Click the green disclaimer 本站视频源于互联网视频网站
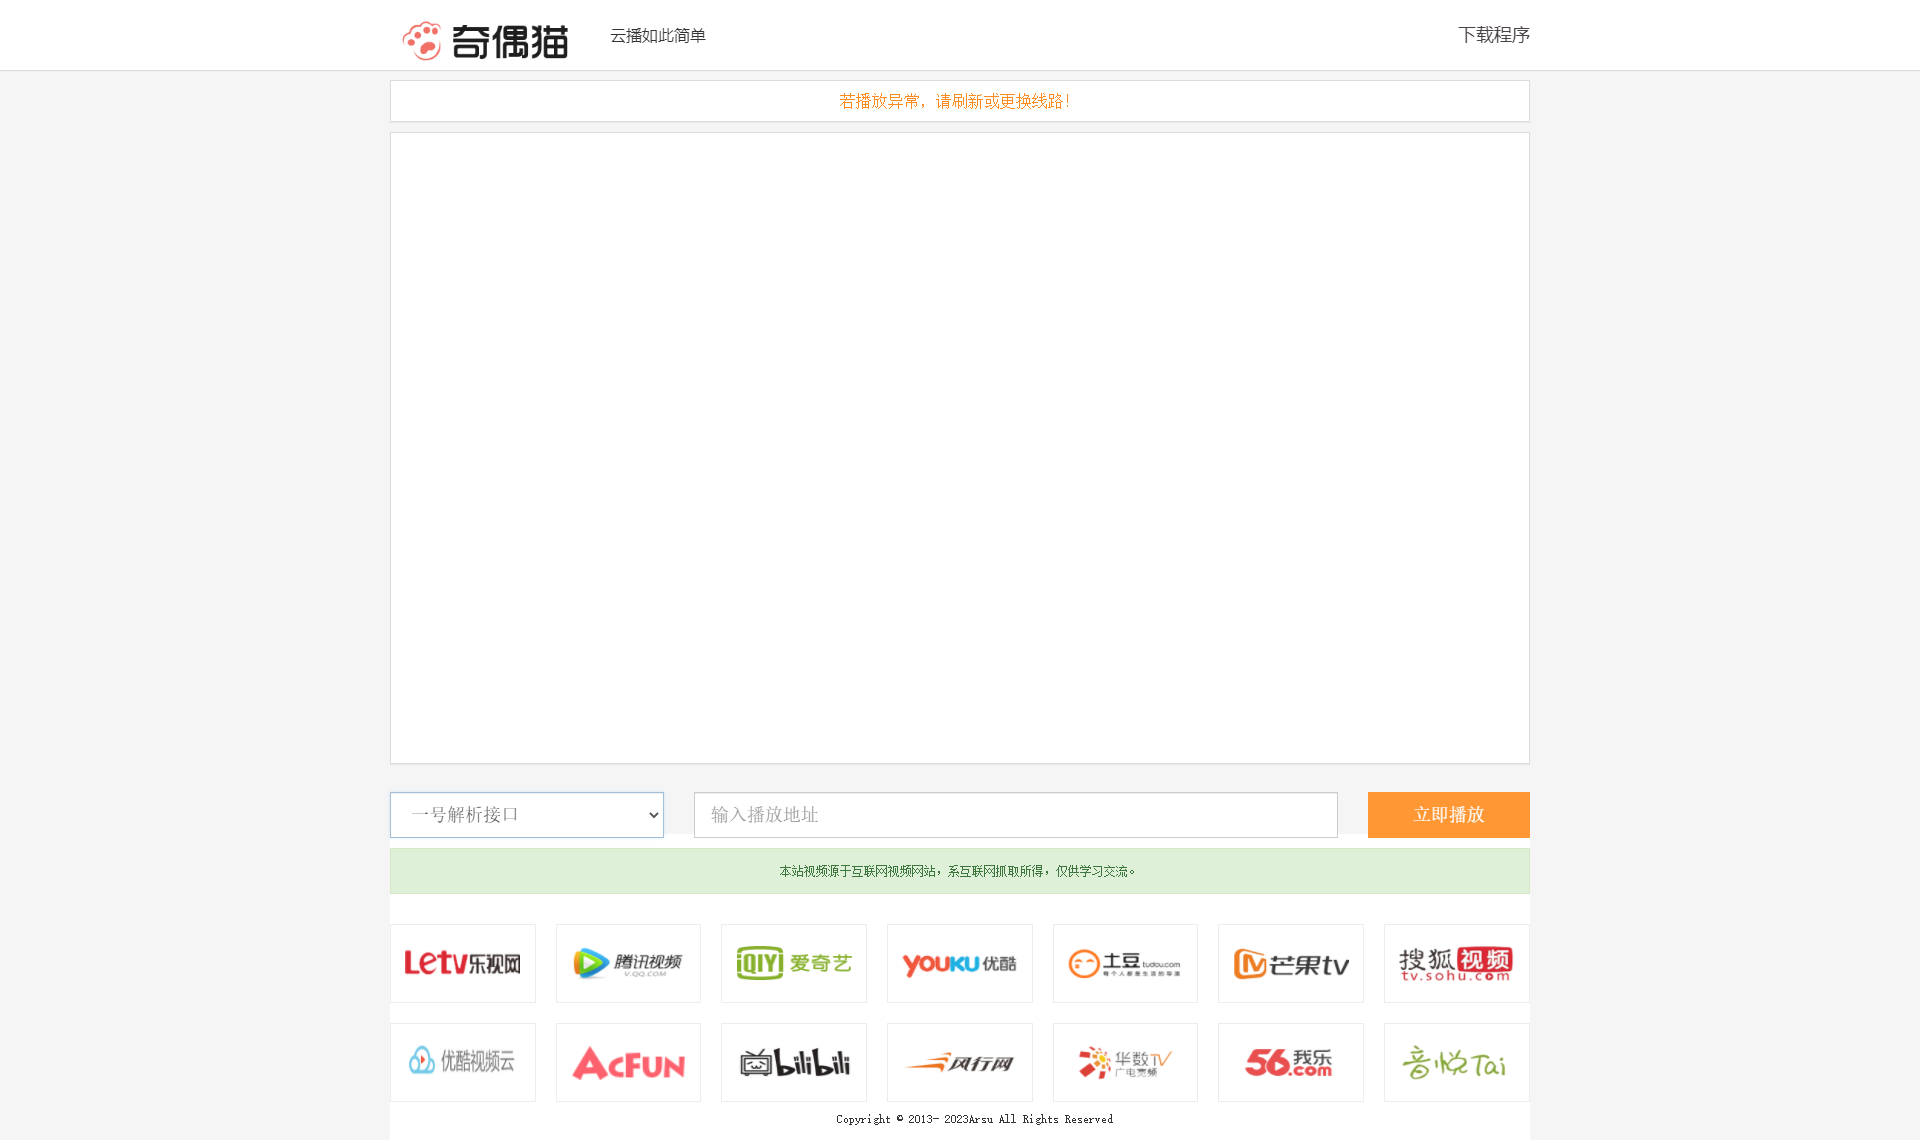 click(958, 871)
